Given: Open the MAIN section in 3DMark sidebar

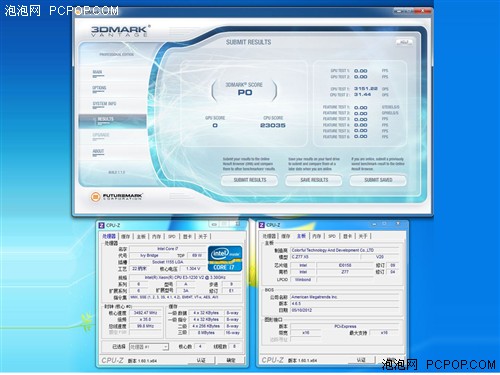Looking at the screenshot, I should point(98,73).
